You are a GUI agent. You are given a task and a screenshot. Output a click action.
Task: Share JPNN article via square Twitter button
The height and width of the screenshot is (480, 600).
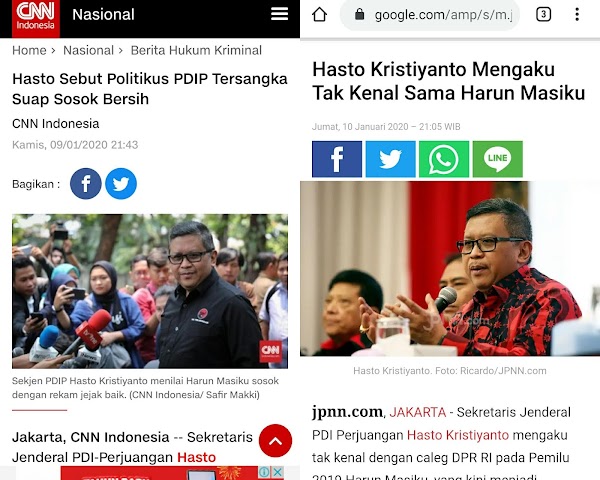pos(390,159)
